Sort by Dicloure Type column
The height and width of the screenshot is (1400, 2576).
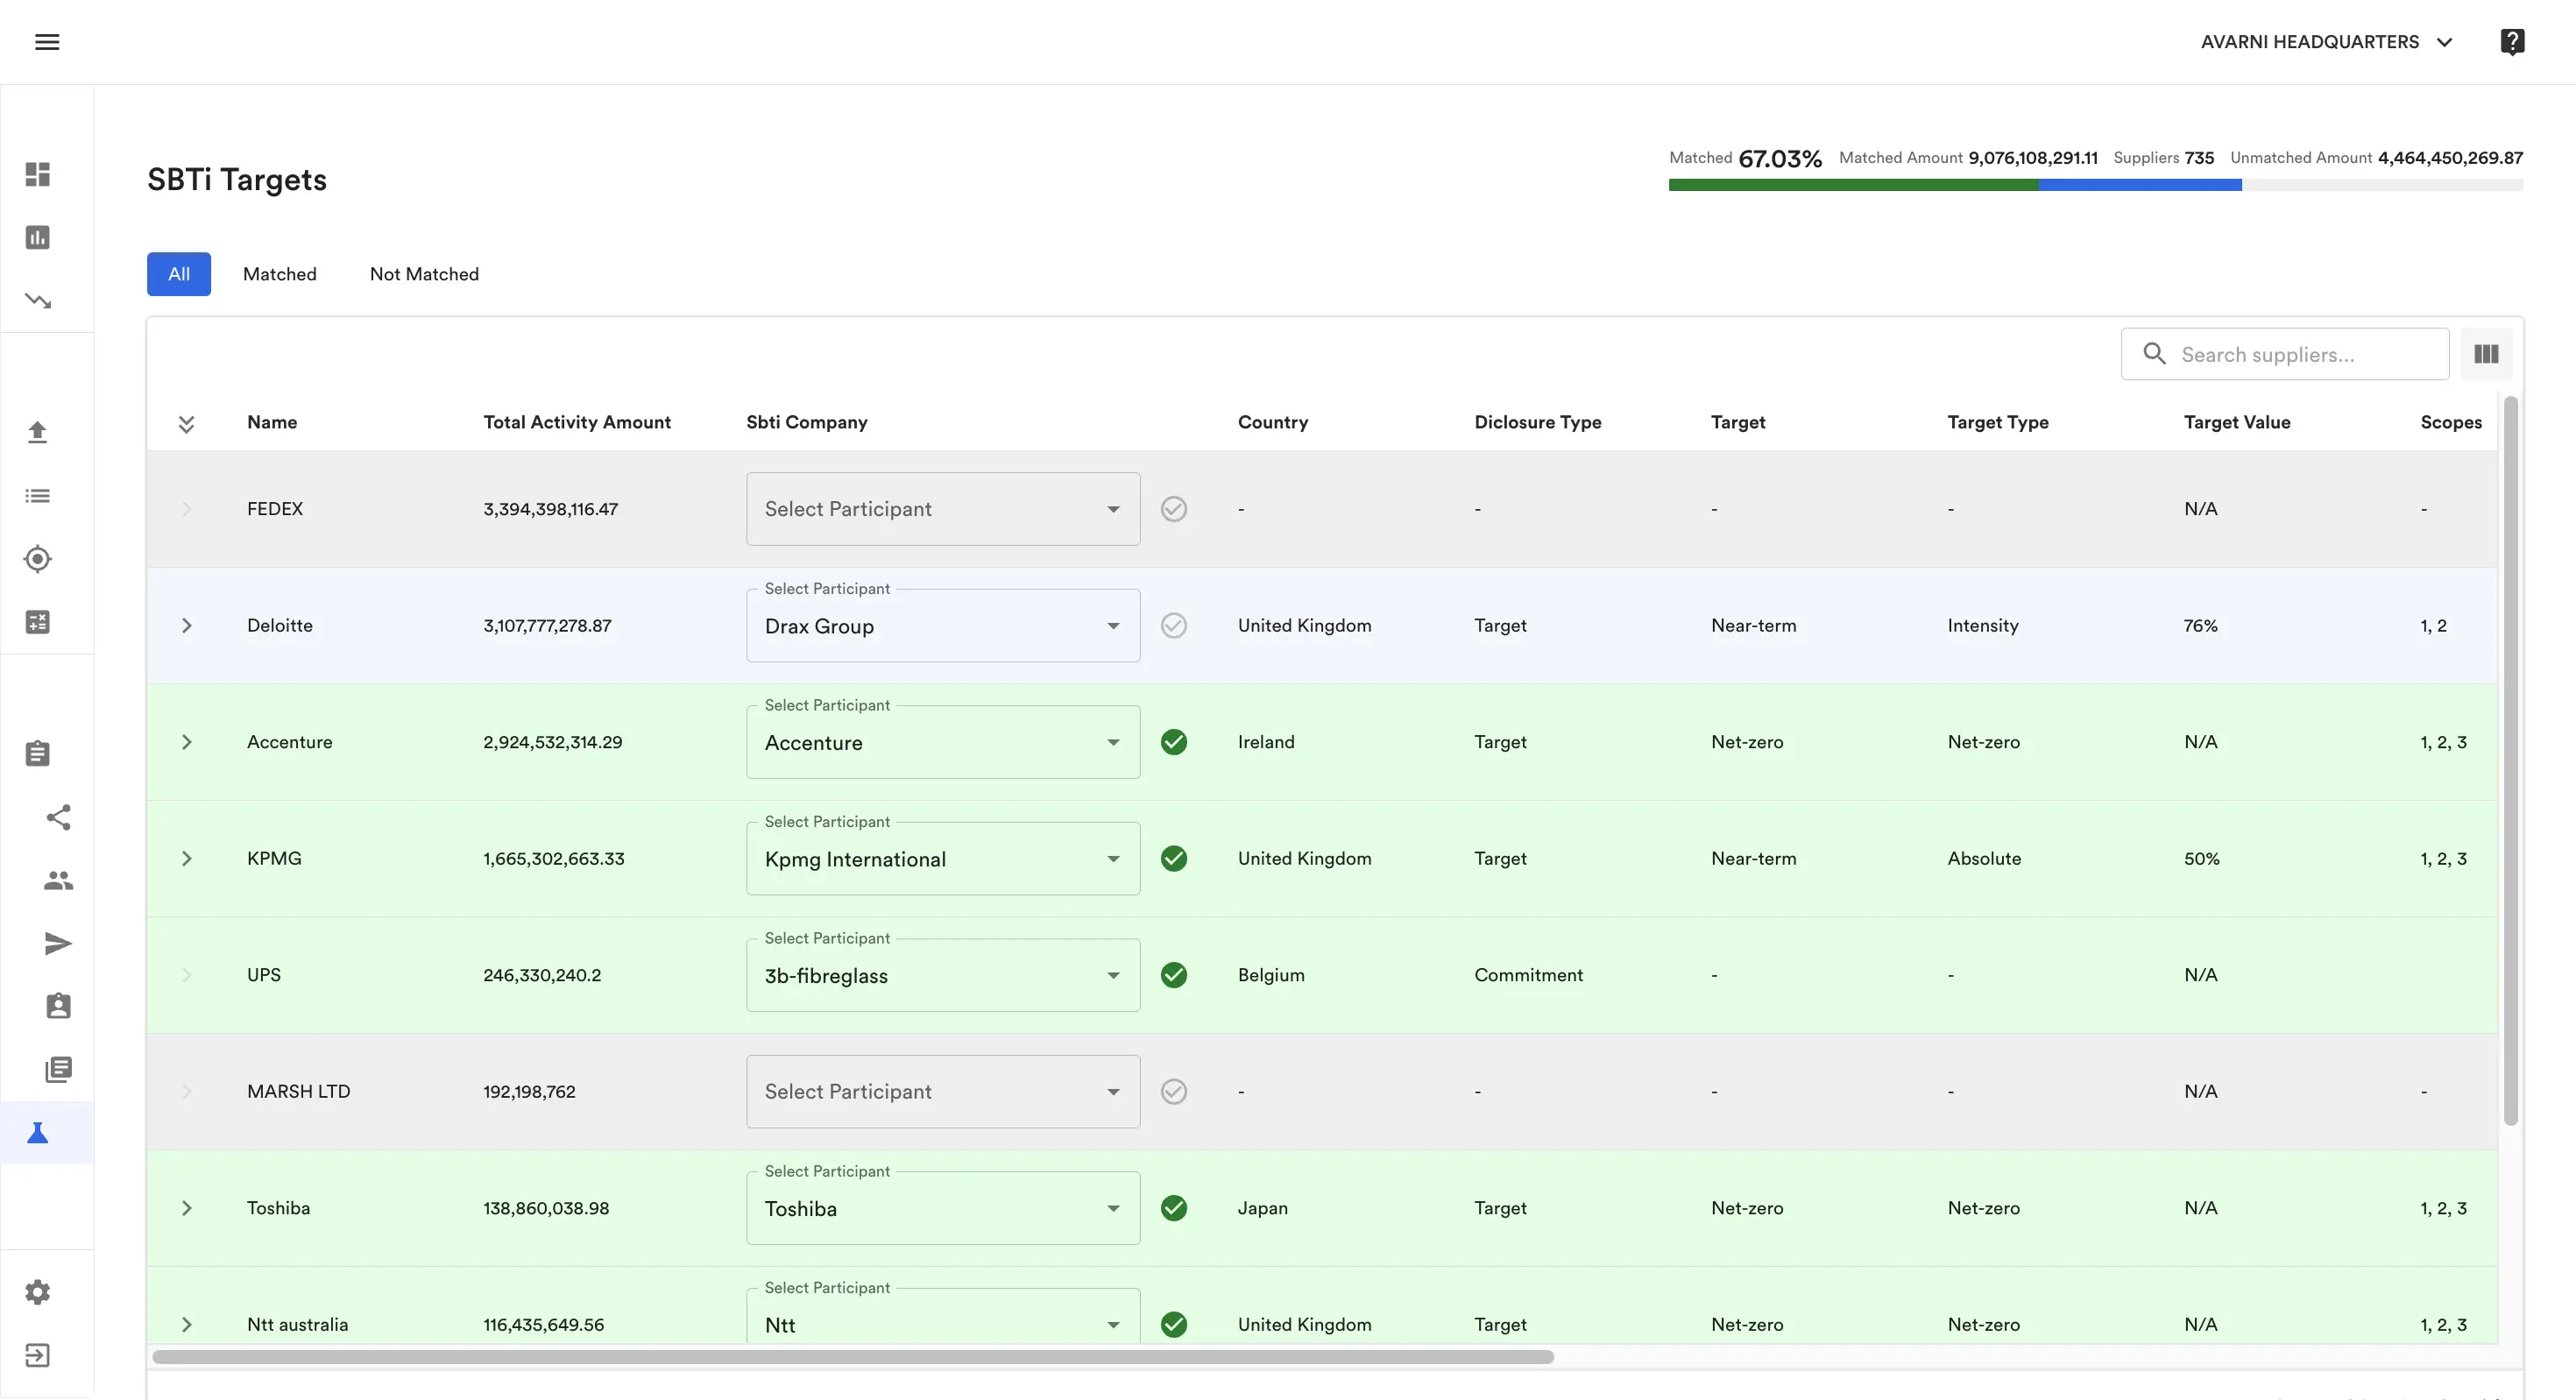(x=1538, y=422)
